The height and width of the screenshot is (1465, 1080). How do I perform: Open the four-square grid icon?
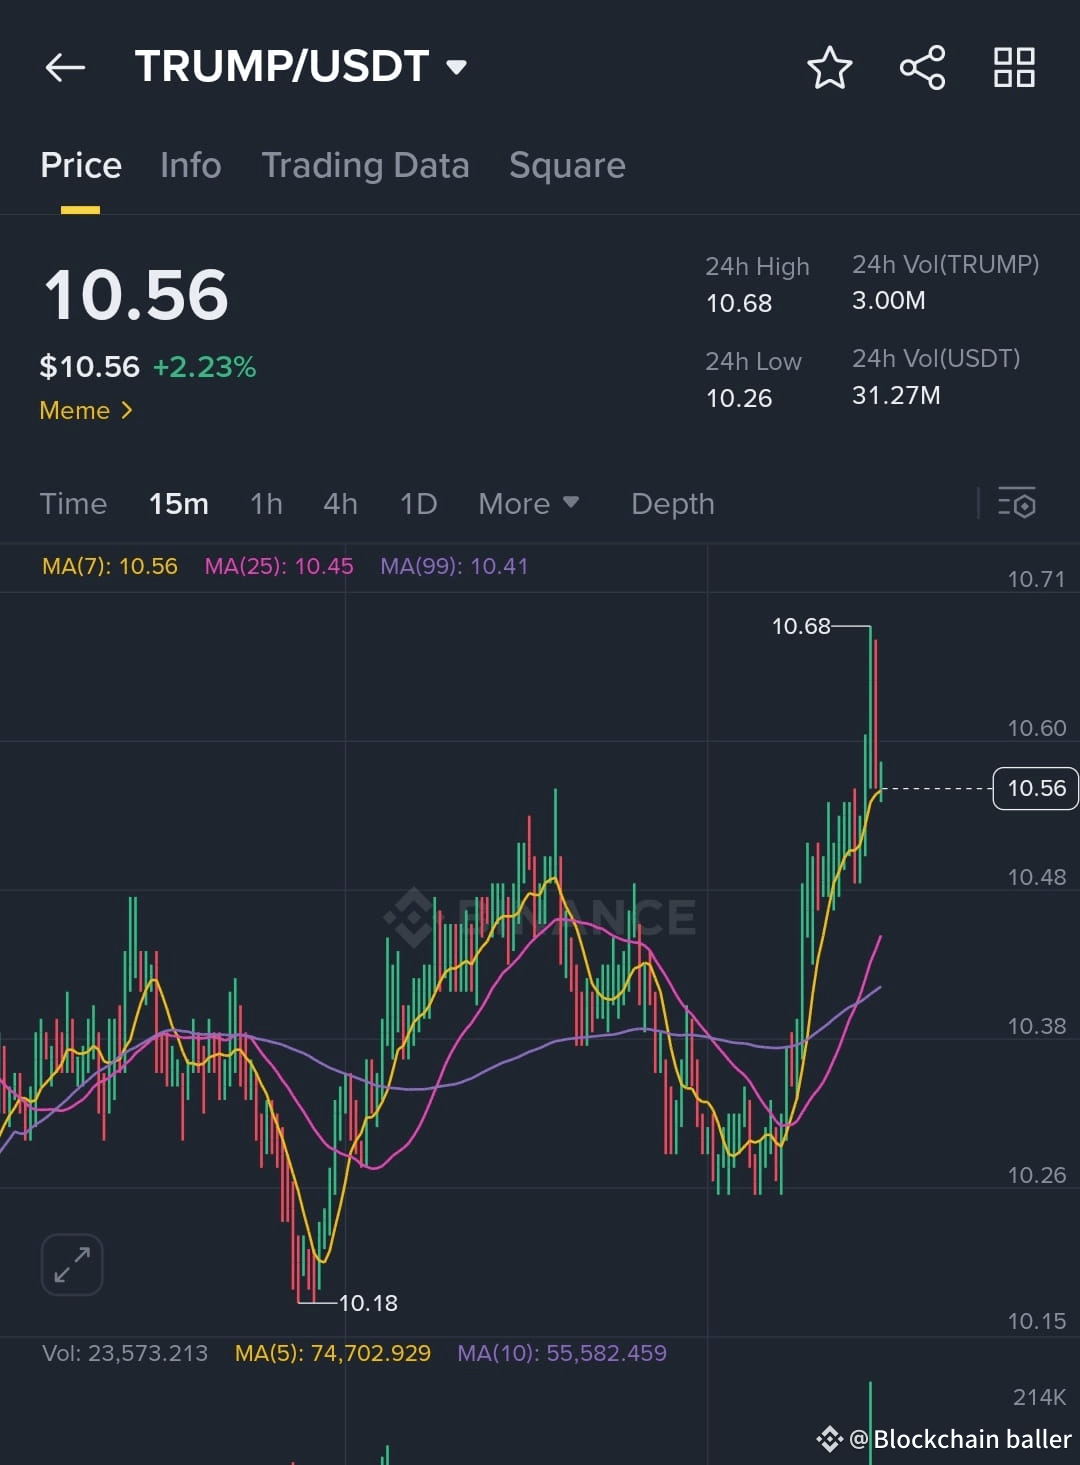1014,68
